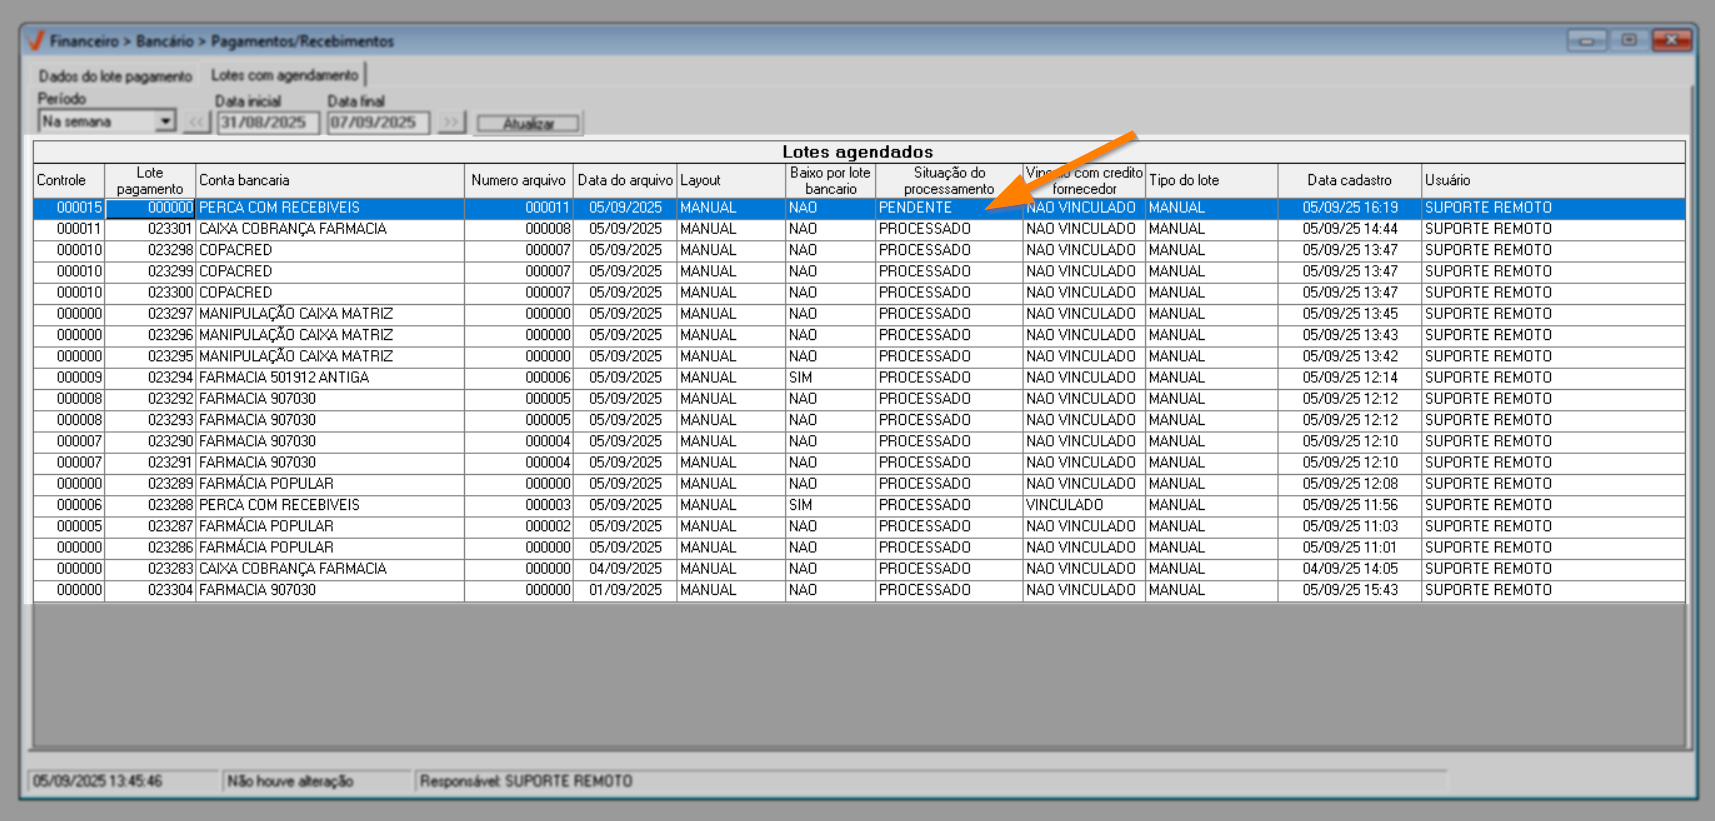
Task: Open the Período dropdown
Action: [165, 122]
